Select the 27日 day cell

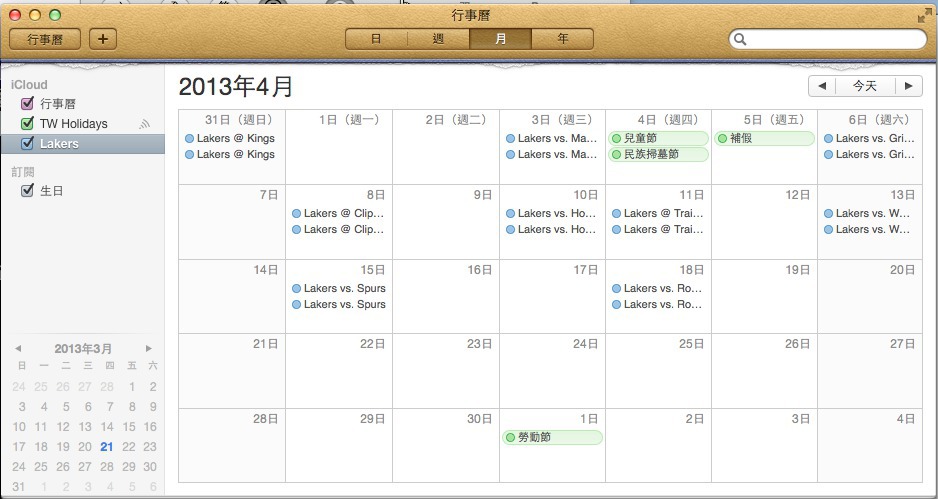point(870,371)
